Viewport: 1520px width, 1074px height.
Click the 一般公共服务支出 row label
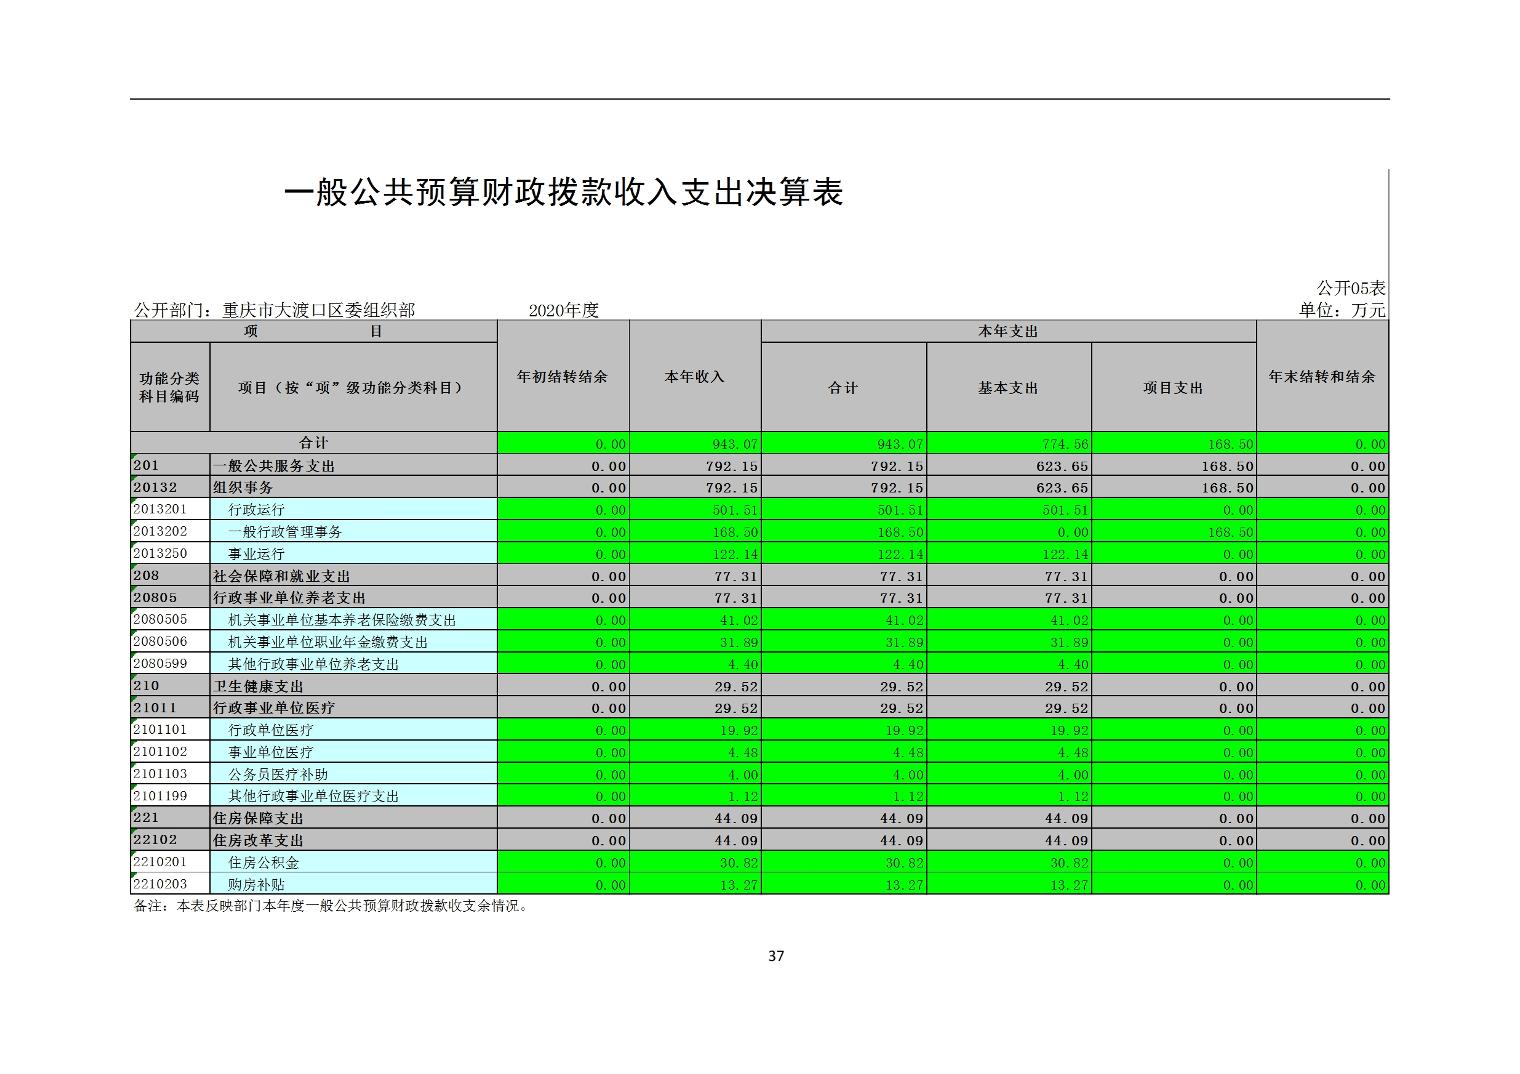pyautogui.click(x=274, y=466)
